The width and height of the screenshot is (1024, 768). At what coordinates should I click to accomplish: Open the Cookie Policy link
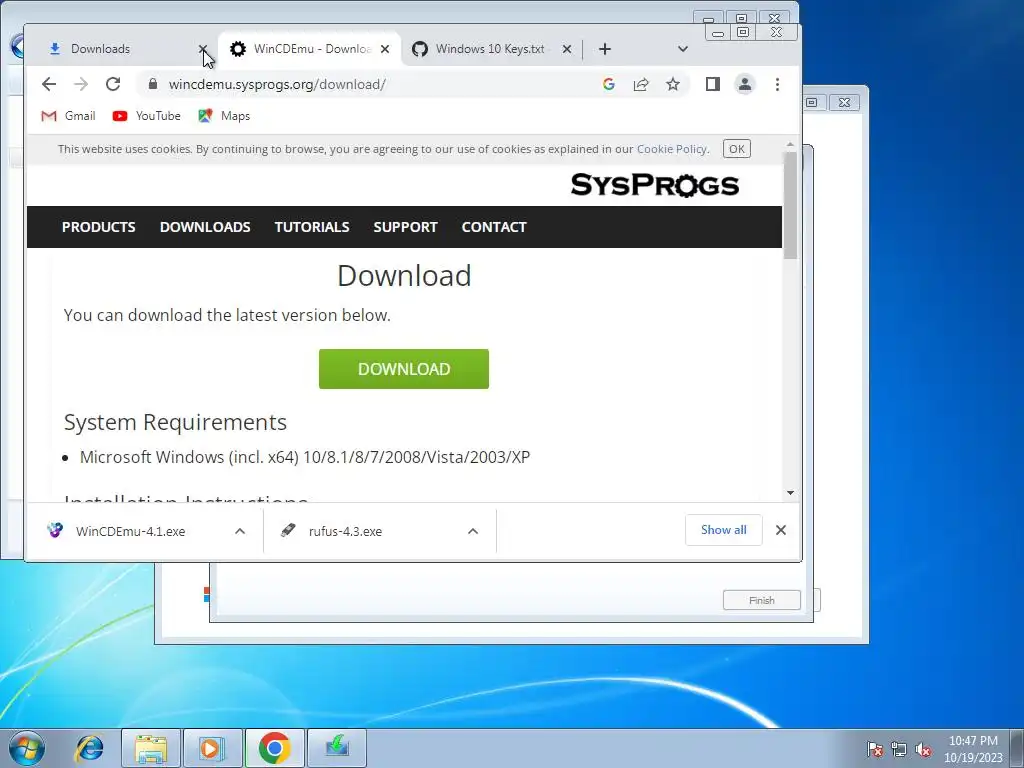tap(672, 149)
